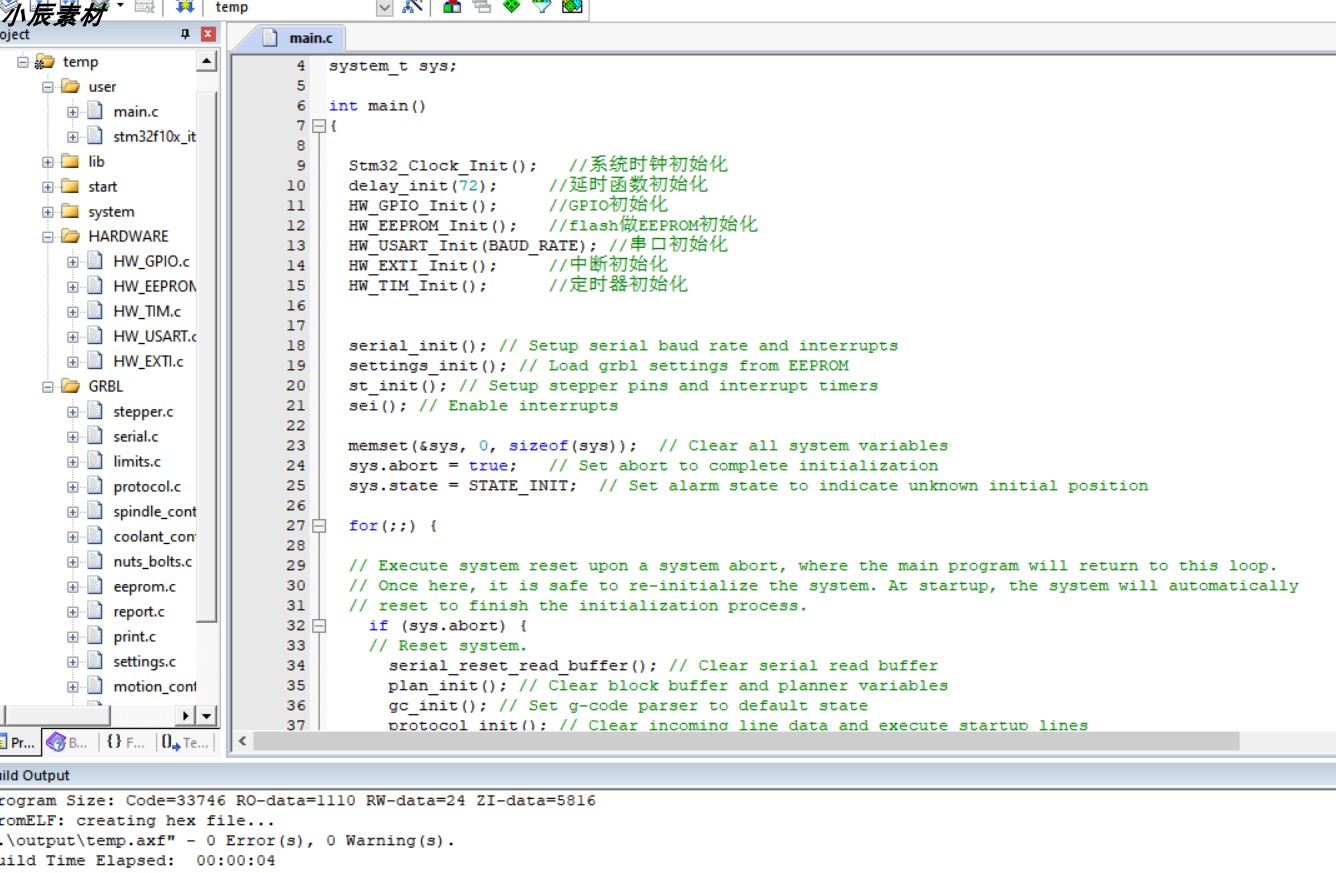Select HW_EEPROM file in the tree
This screenshot has height=873, width=1336.
coord(154,287)
